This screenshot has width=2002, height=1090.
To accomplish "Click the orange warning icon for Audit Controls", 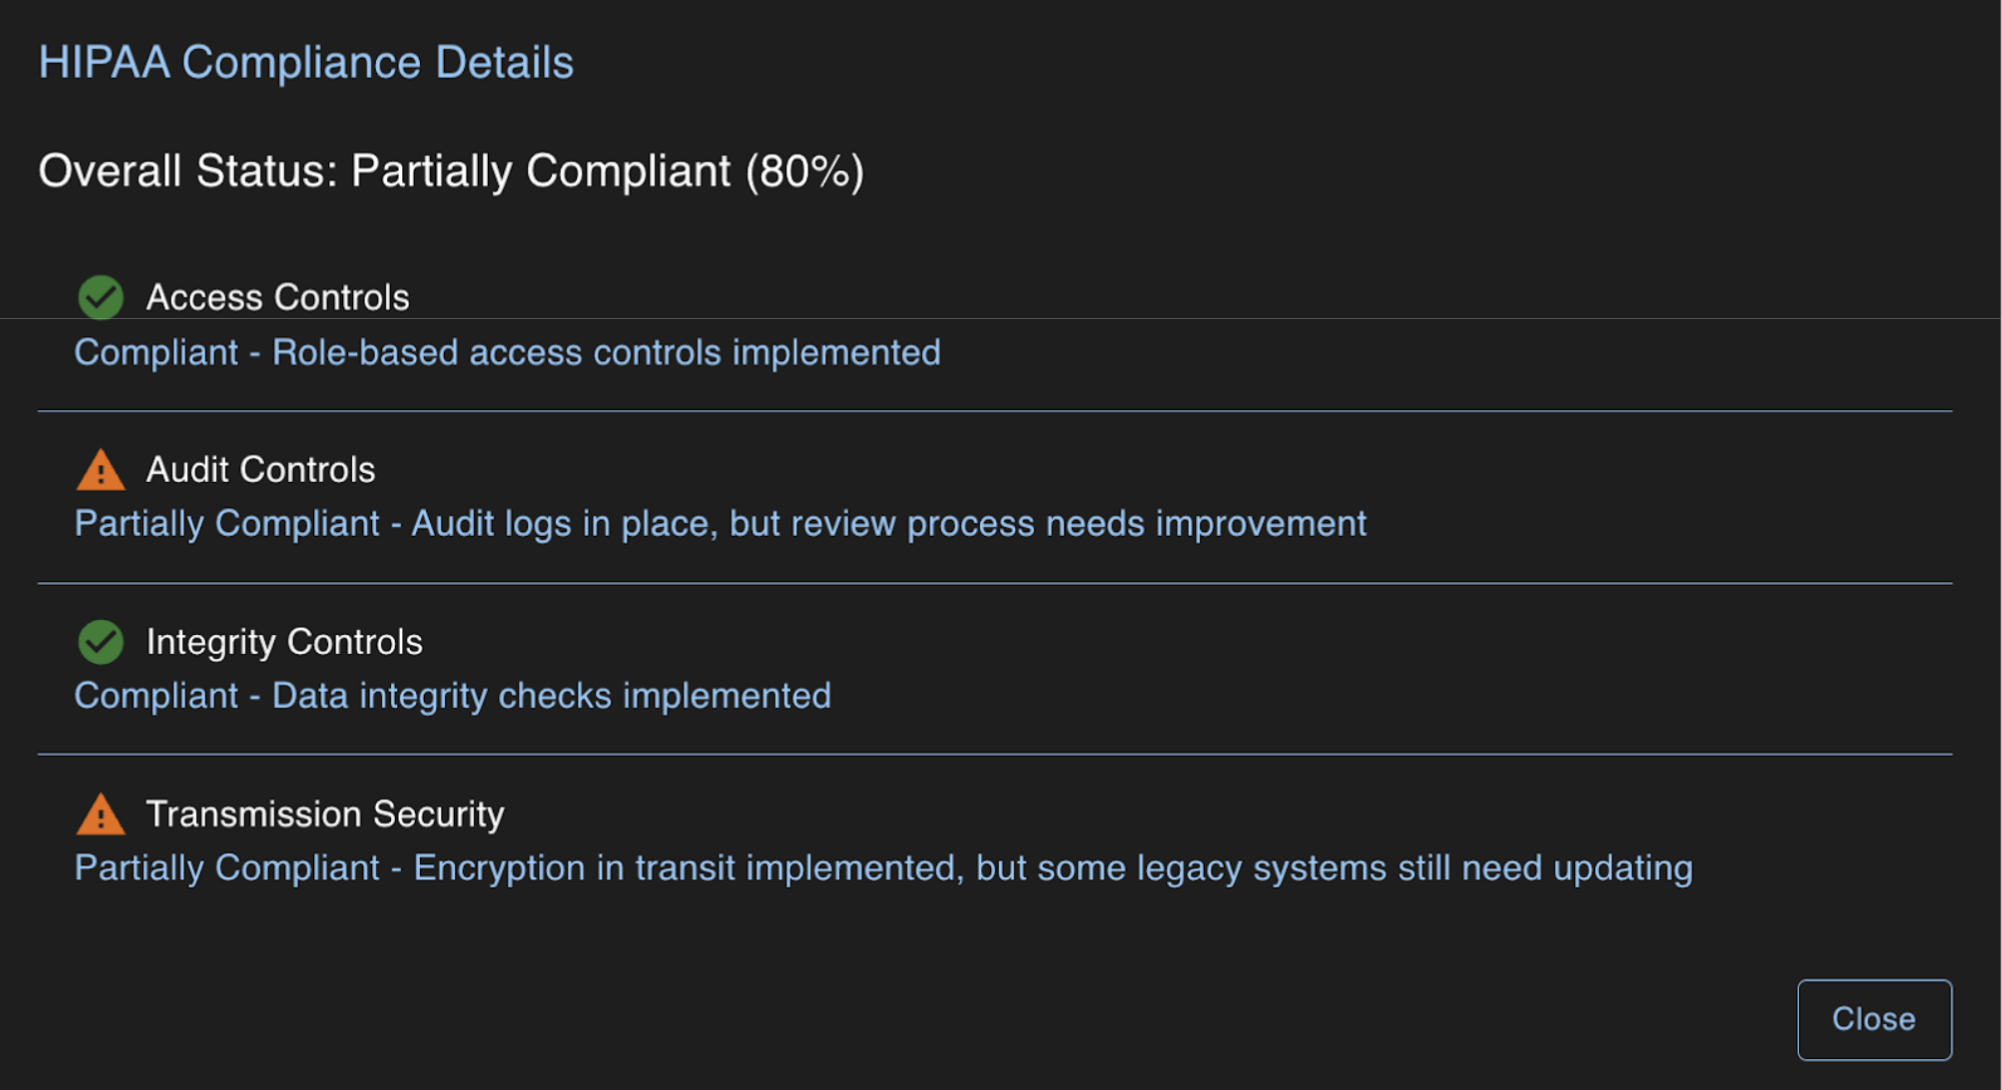I will click(100, 470).
